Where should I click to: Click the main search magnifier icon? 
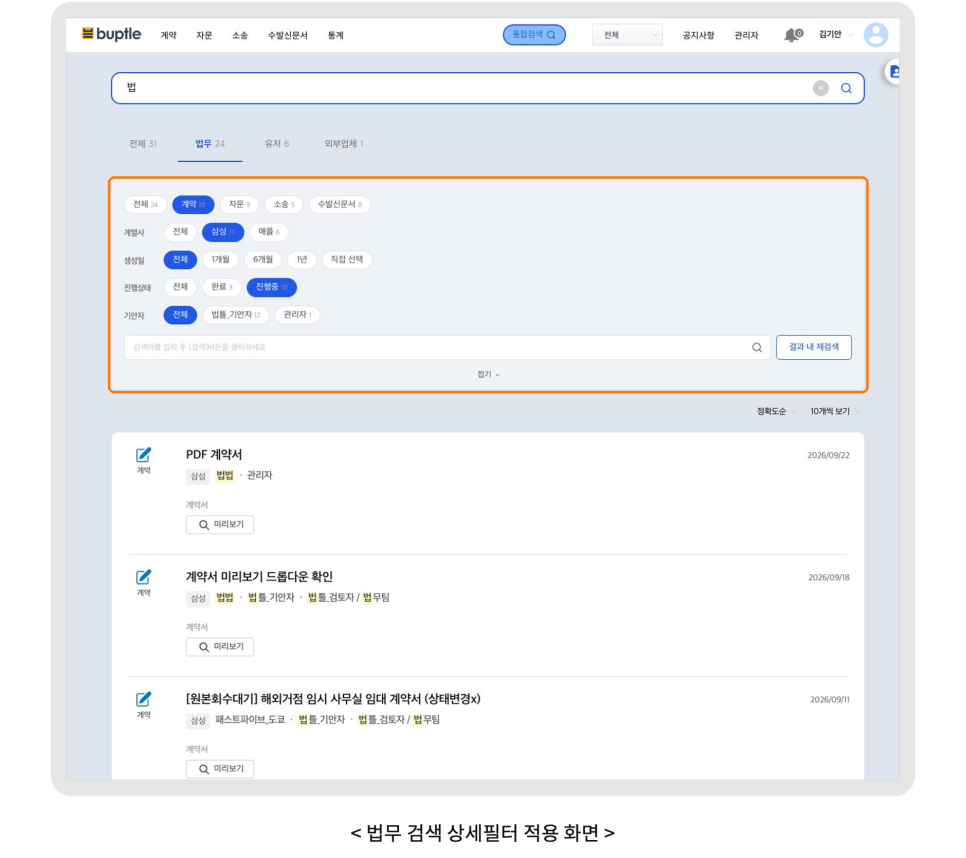pos(846,88)
